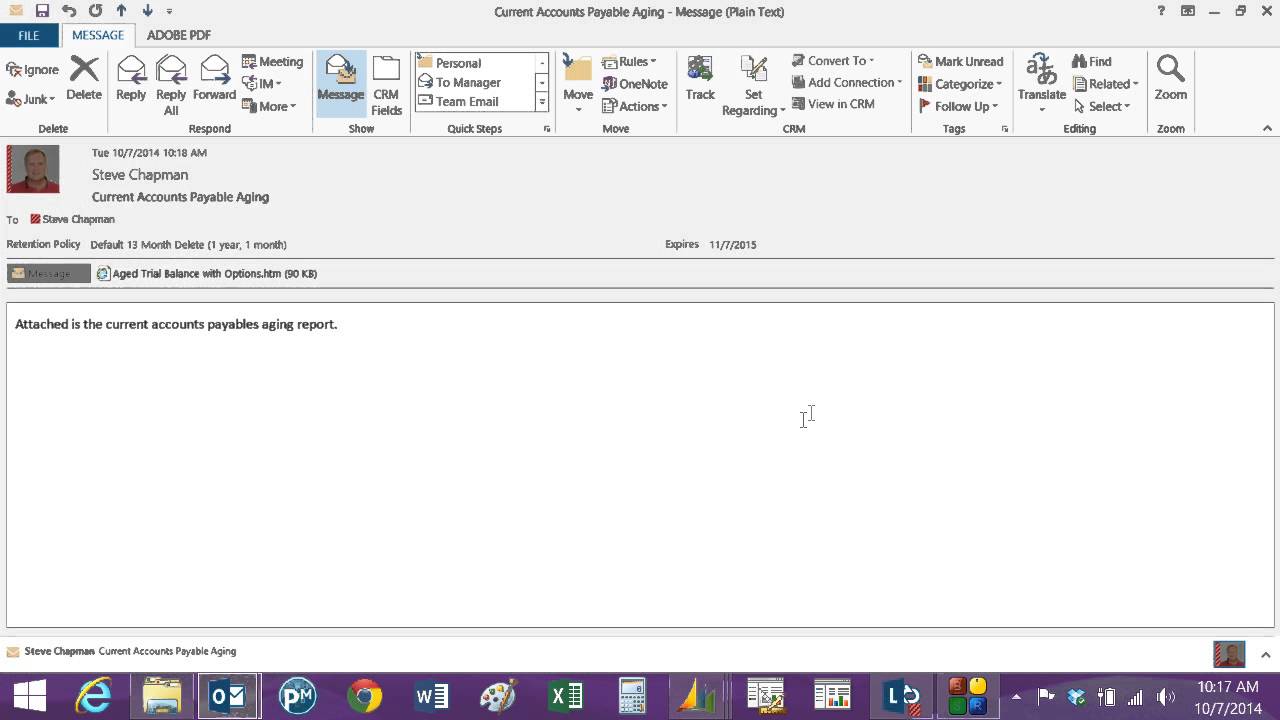Undo from the Quick Access toolbar
Viewport: 1280px width, 720px height.
(69, 11)
